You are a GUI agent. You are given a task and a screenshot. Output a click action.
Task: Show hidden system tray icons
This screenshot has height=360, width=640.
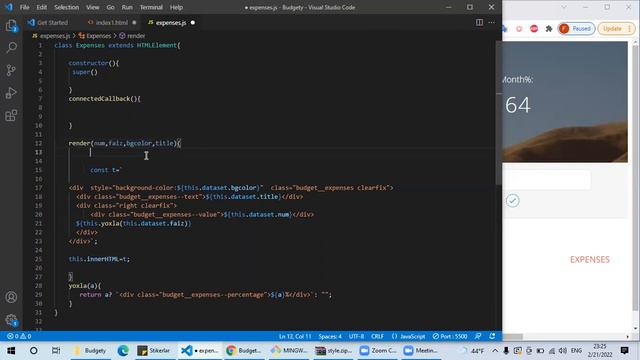495,351
